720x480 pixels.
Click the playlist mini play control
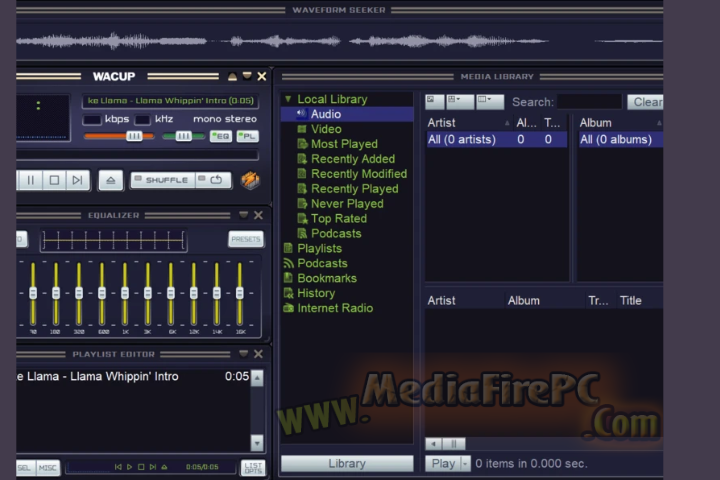pyautogui.click(x=129, y=467)
